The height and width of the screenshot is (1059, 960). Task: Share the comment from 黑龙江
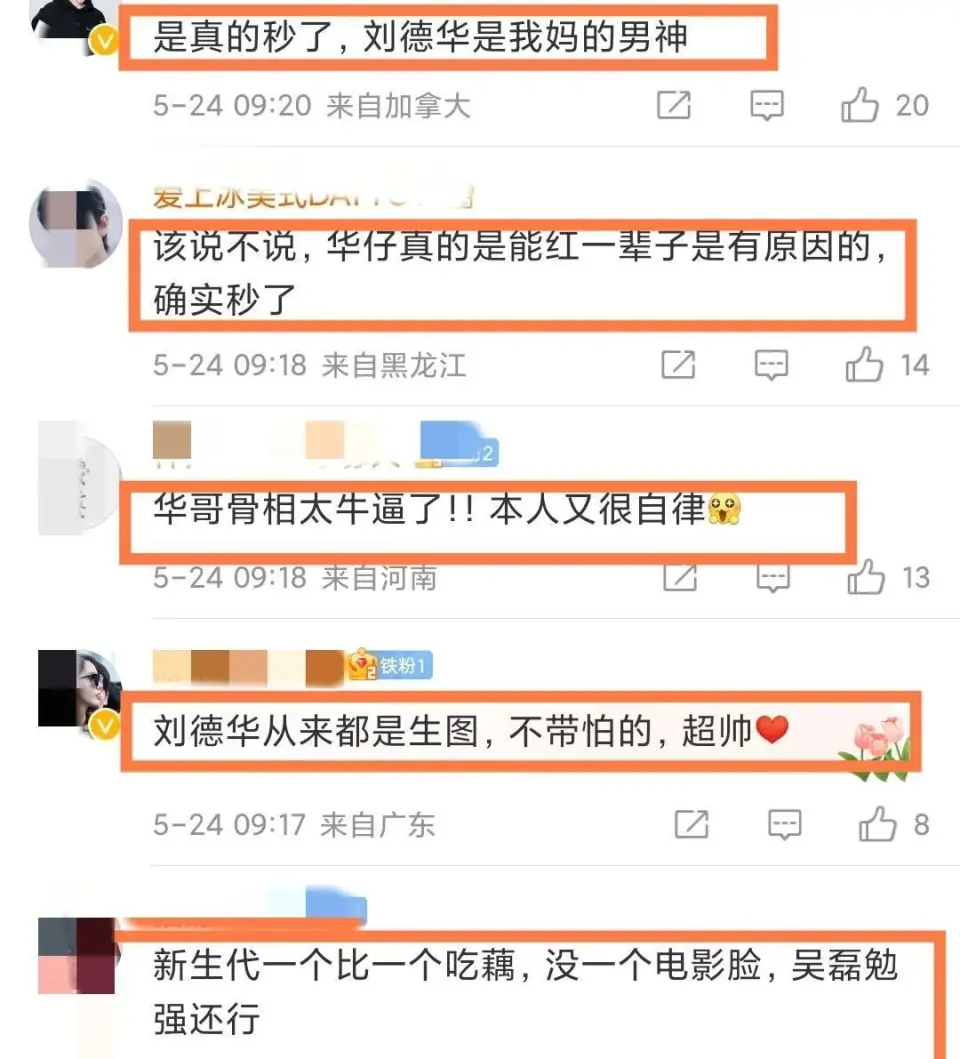(x=678, y=365)
